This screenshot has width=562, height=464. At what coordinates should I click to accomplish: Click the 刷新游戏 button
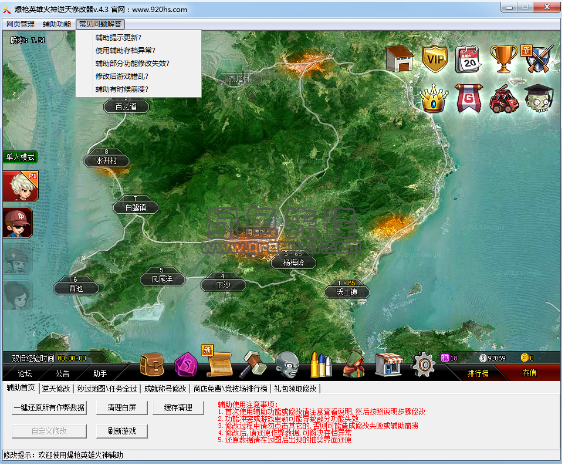[122, 431]
